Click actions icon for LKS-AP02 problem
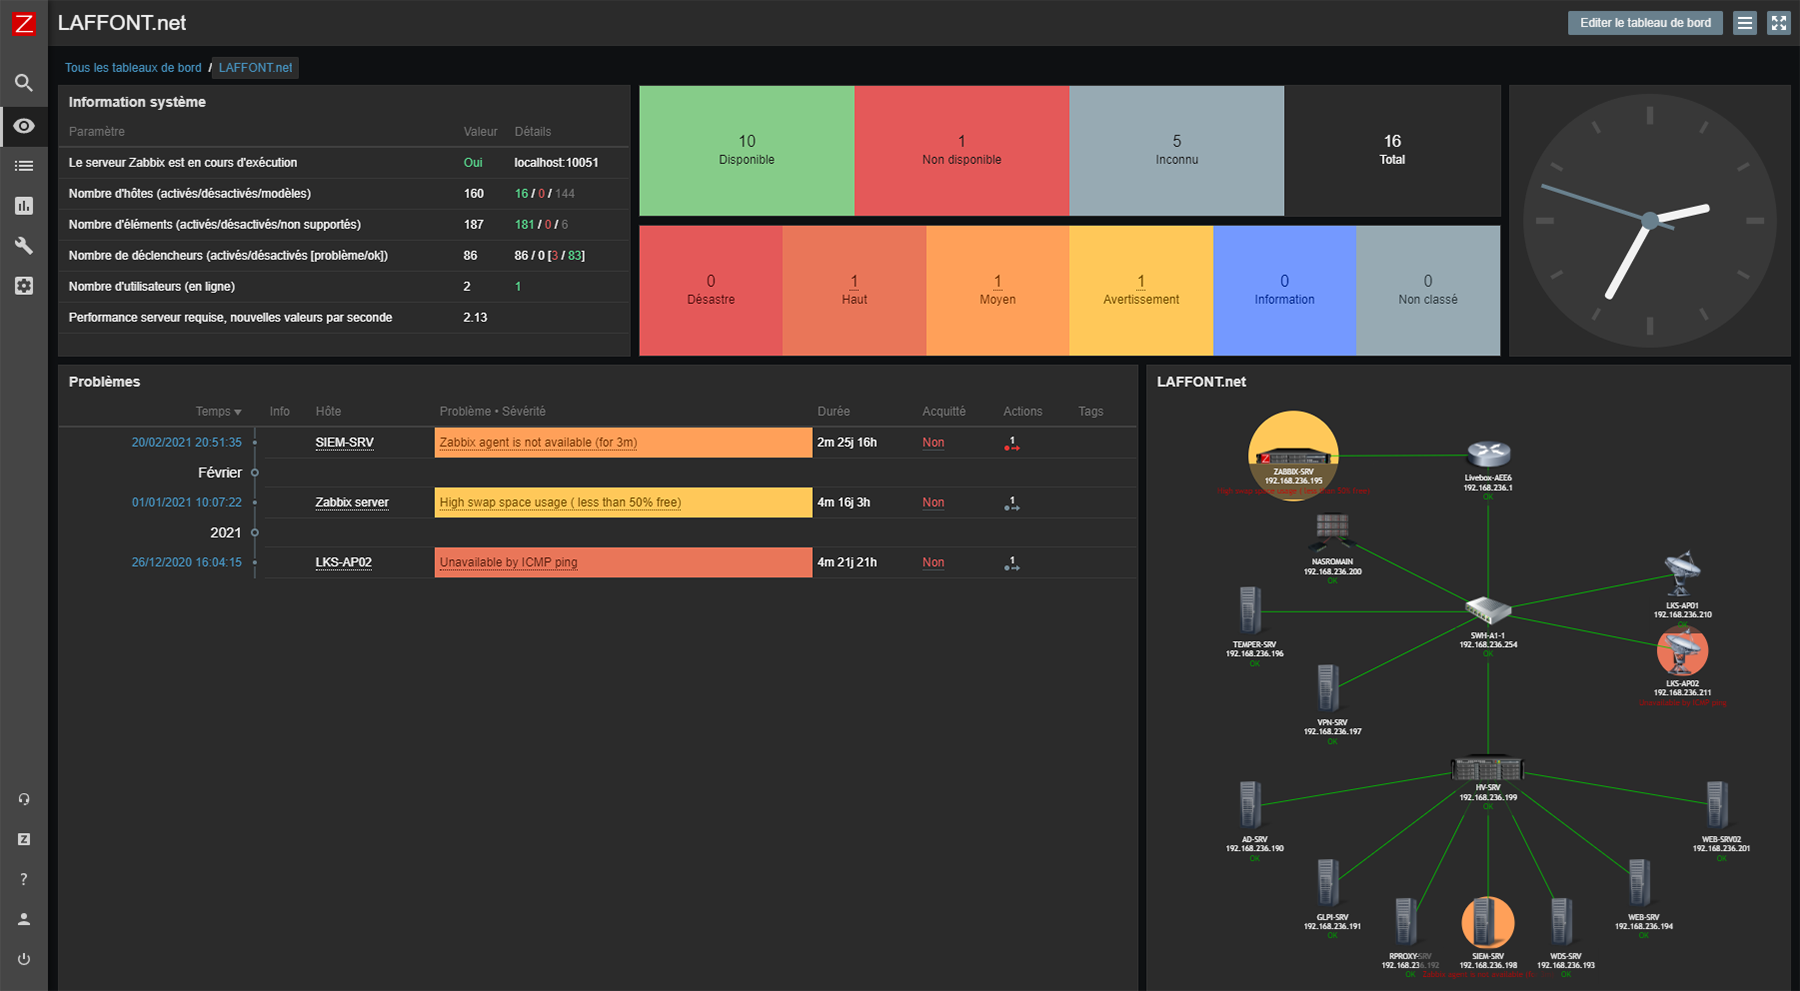The width and height of the screenshot is (1800, 991). coord(1012,564)
